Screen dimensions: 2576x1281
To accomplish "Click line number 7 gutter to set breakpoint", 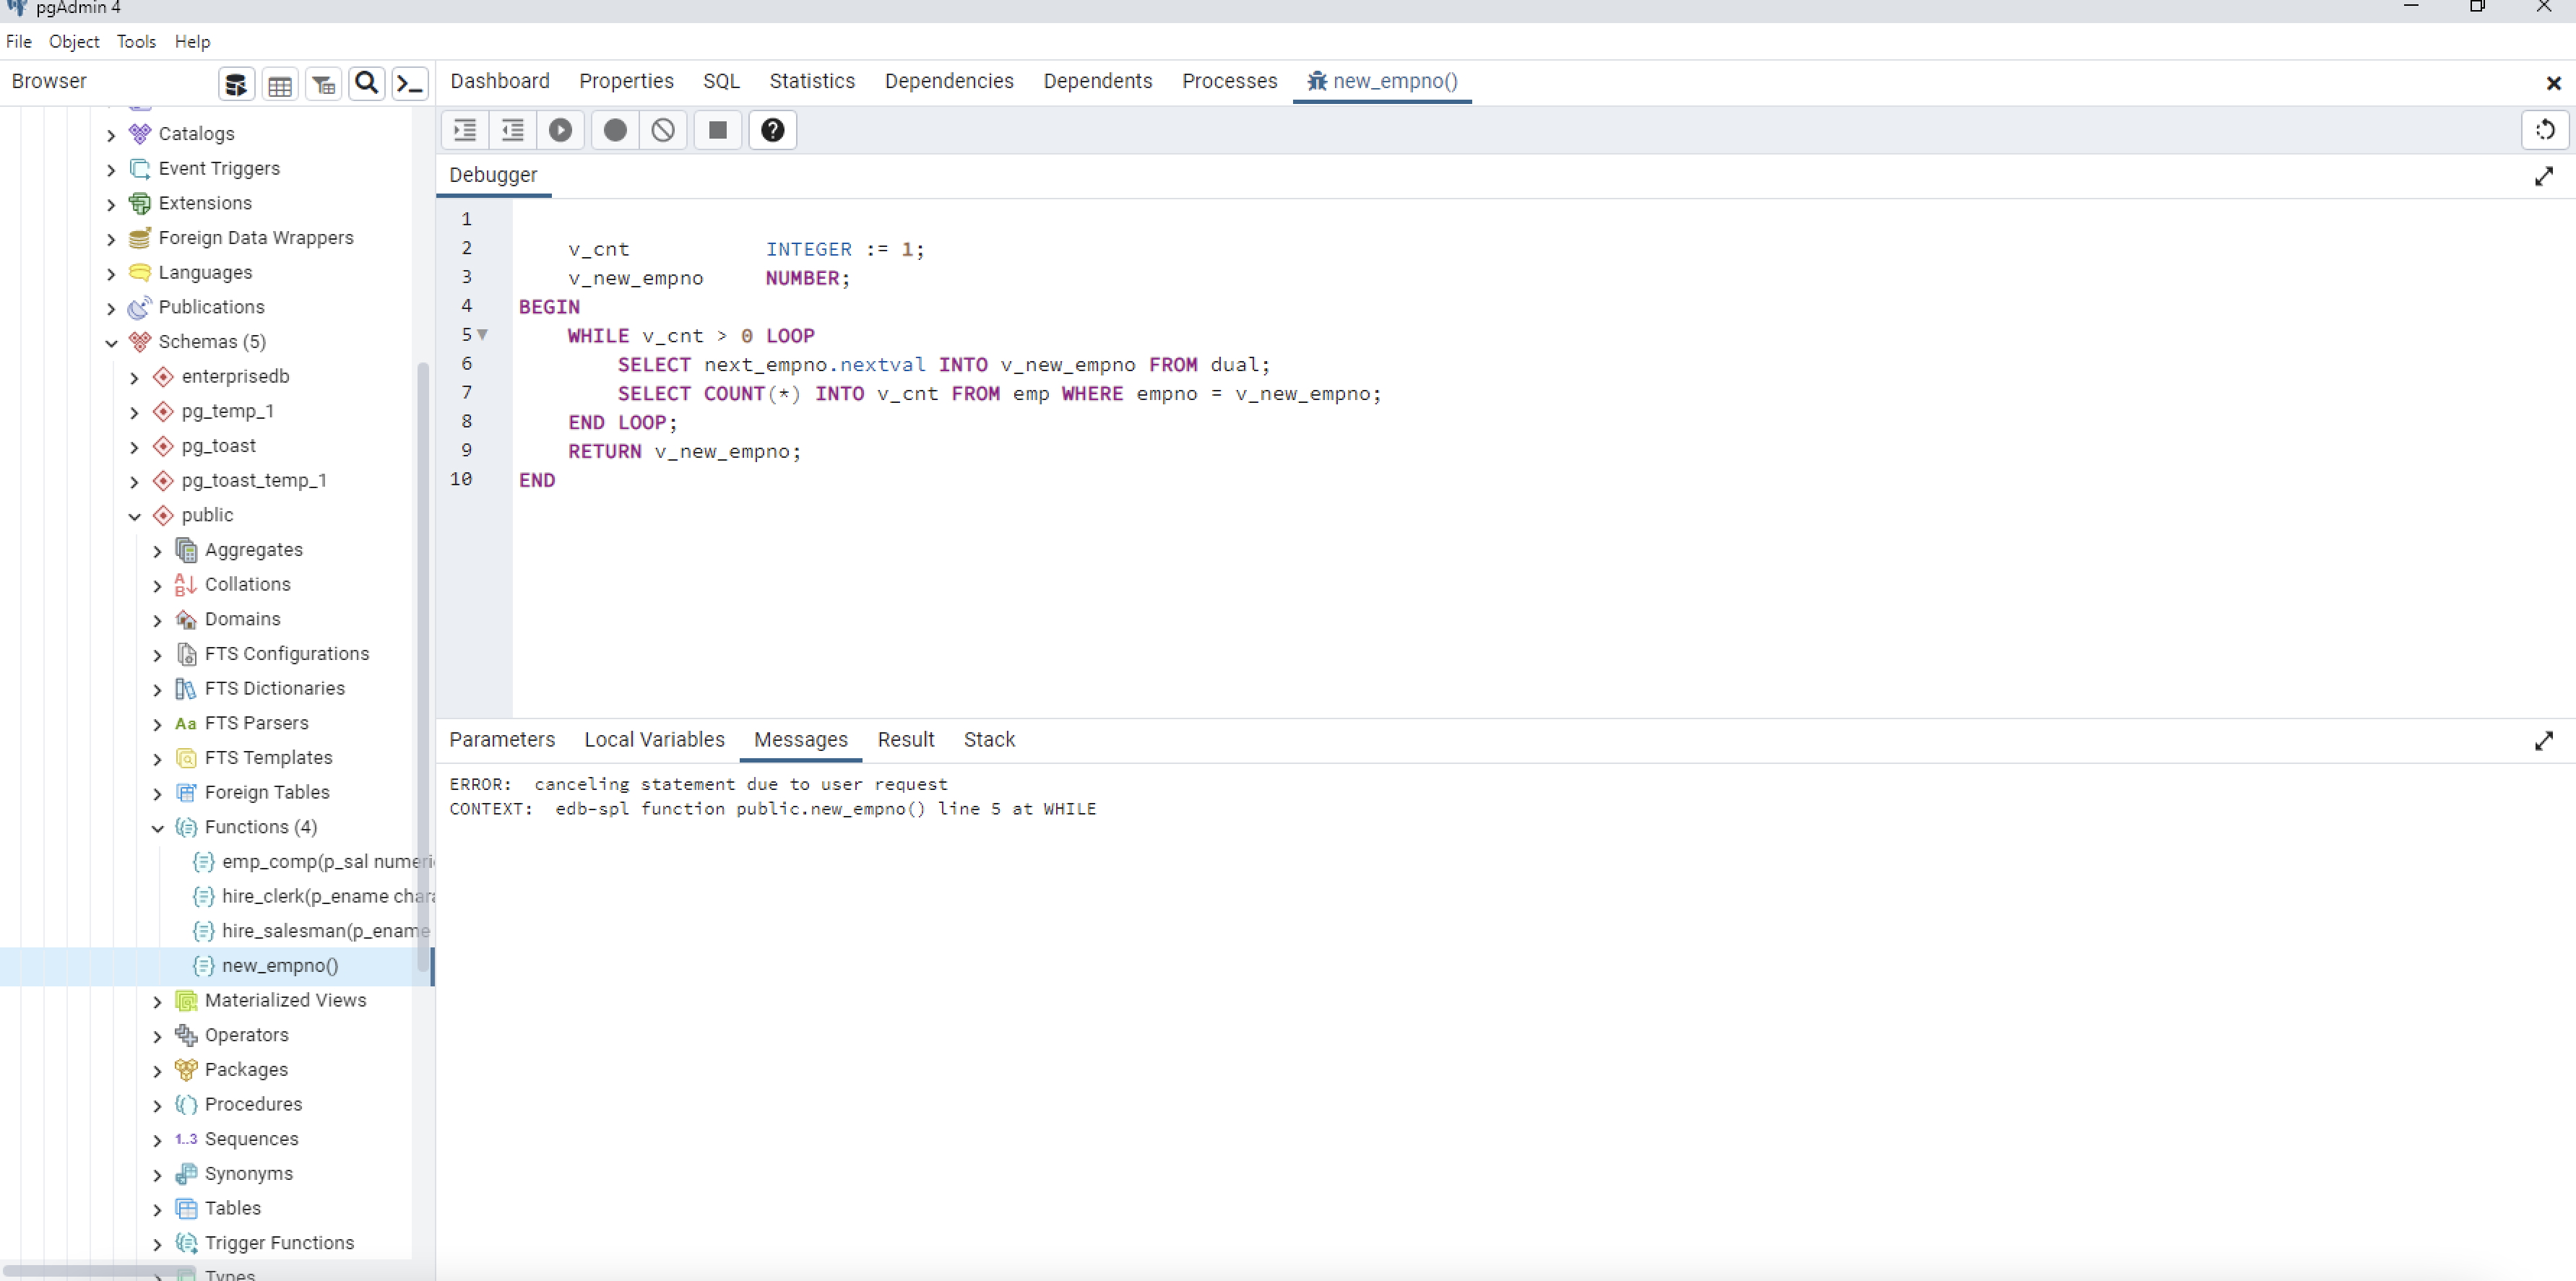I will click(x=466, y=393).
